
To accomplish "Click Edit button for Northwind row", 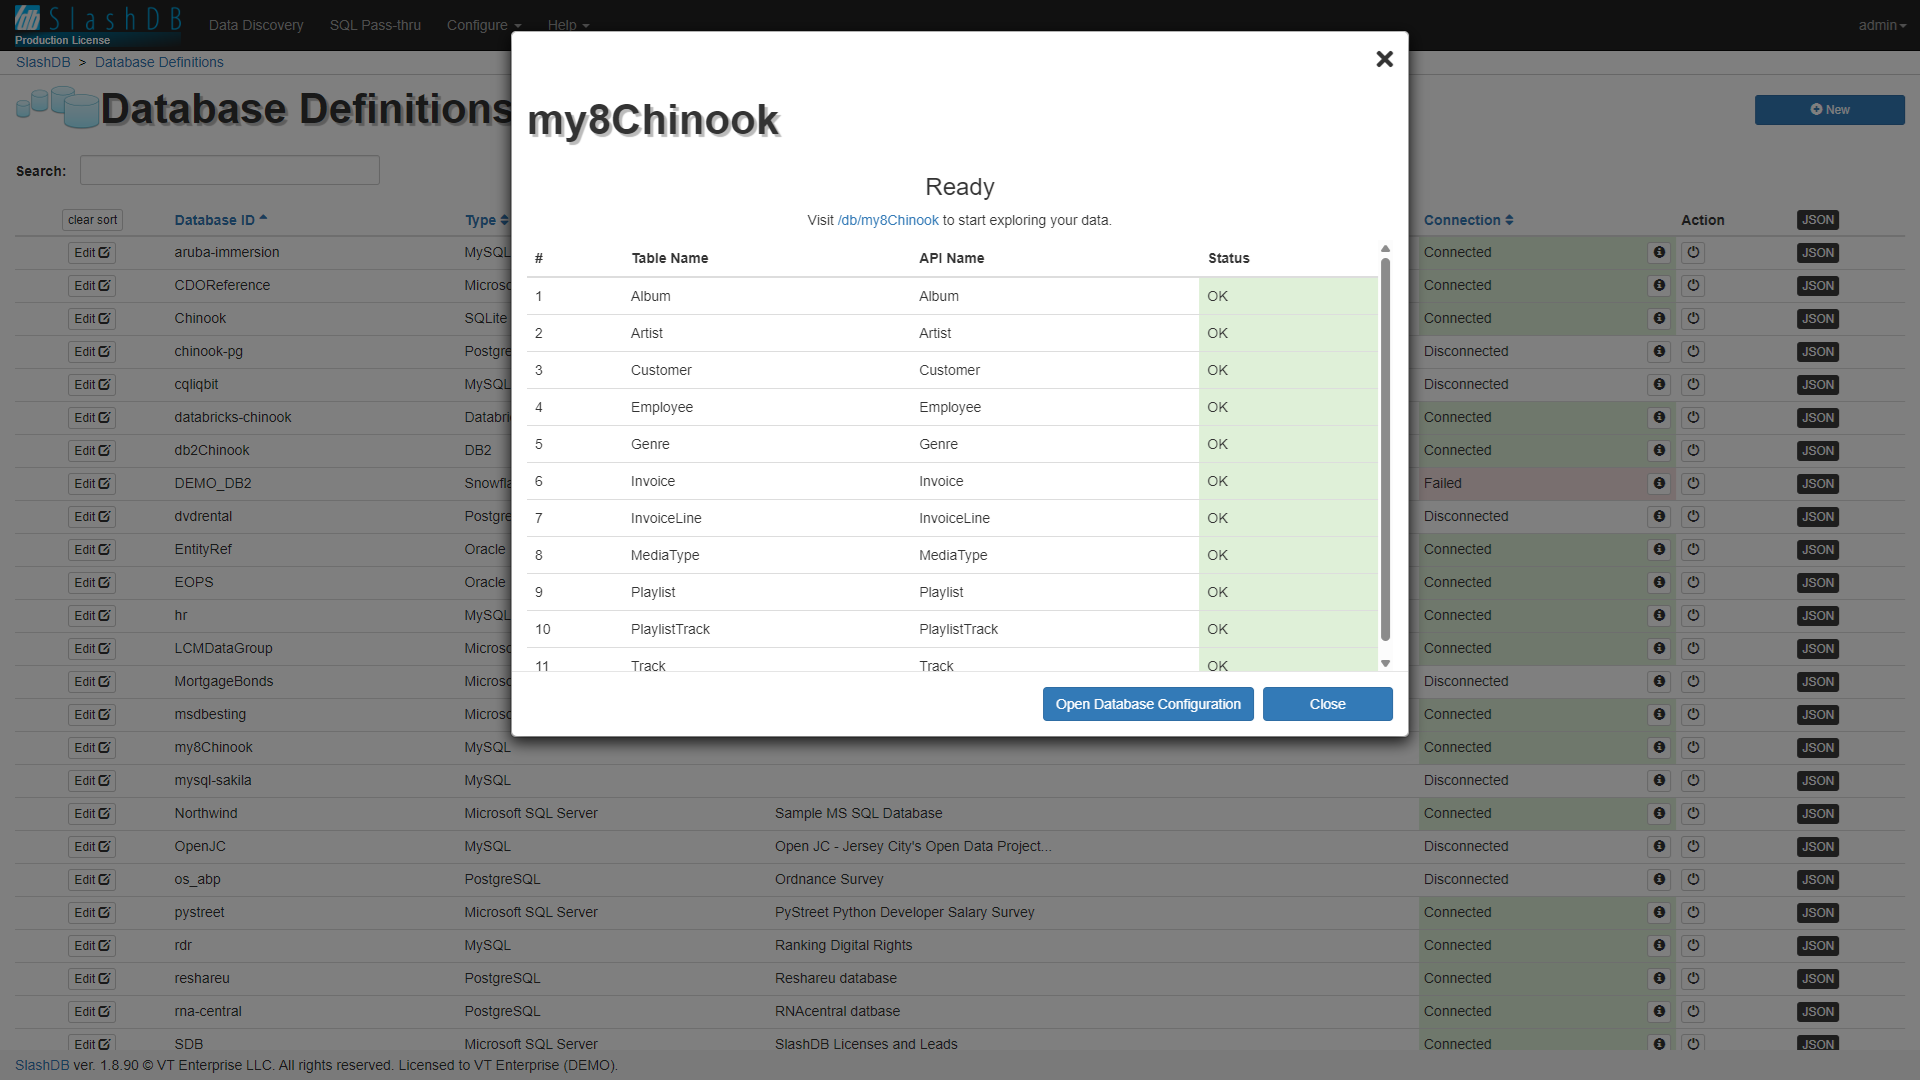I will (x=92, y=814).
